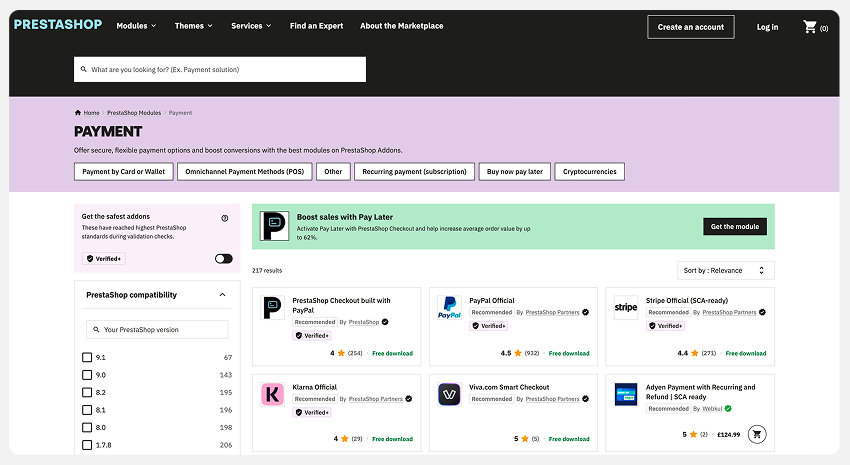Check the 8.0 compatibility checkbox
Viewport: 850px width, 465px height.
(87, 427)
